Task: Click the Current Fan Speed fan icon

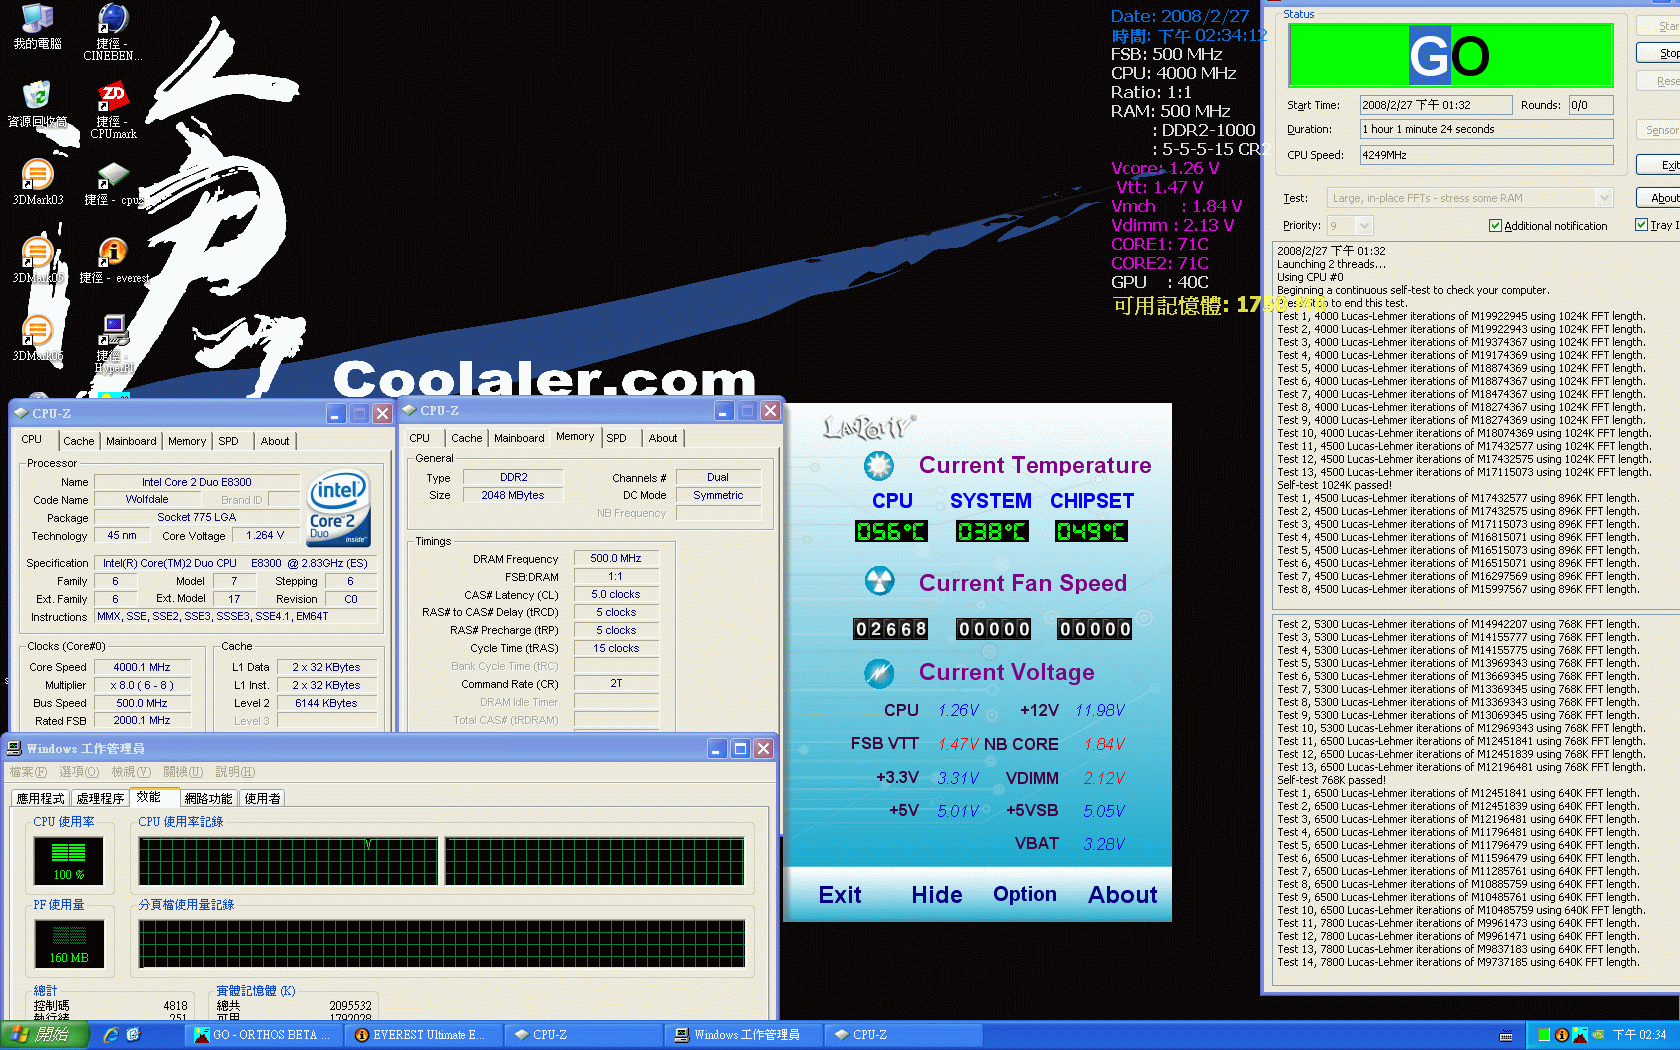Action: click(879, 582)
